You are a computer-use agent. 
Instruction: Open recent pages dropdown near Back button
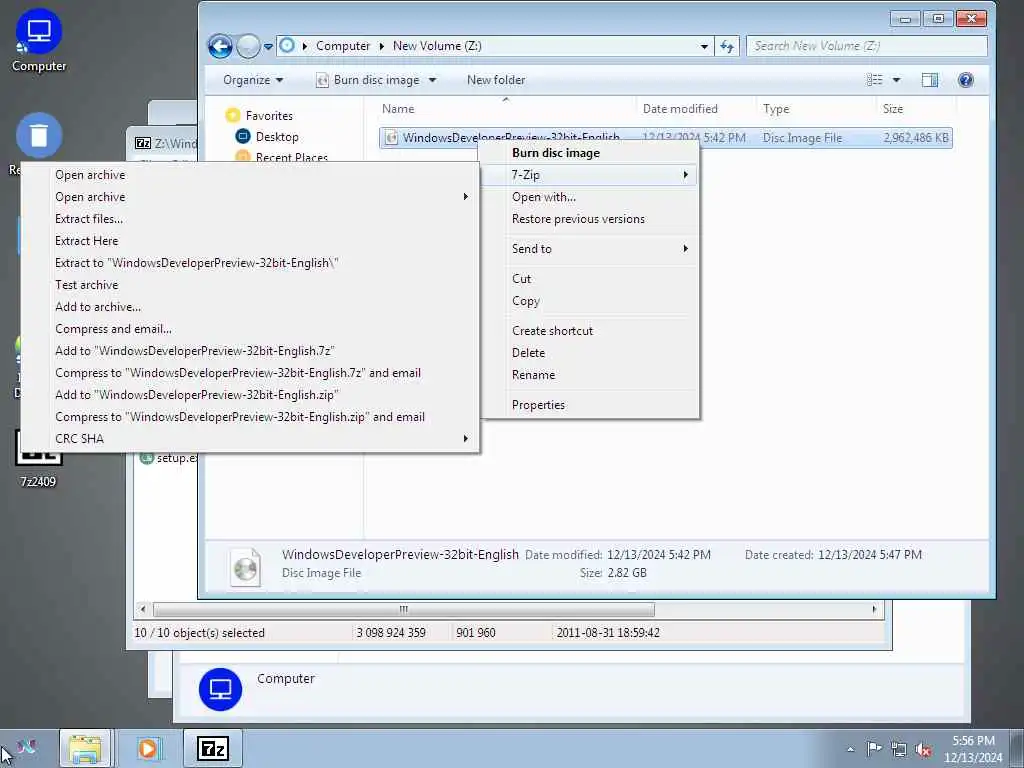pos(268,47)
